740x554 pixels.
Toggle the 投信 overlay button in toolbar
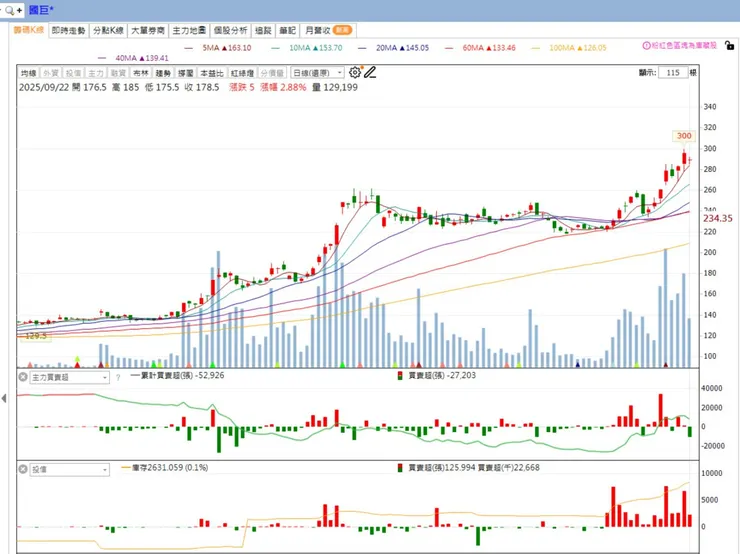coord(73,73)
